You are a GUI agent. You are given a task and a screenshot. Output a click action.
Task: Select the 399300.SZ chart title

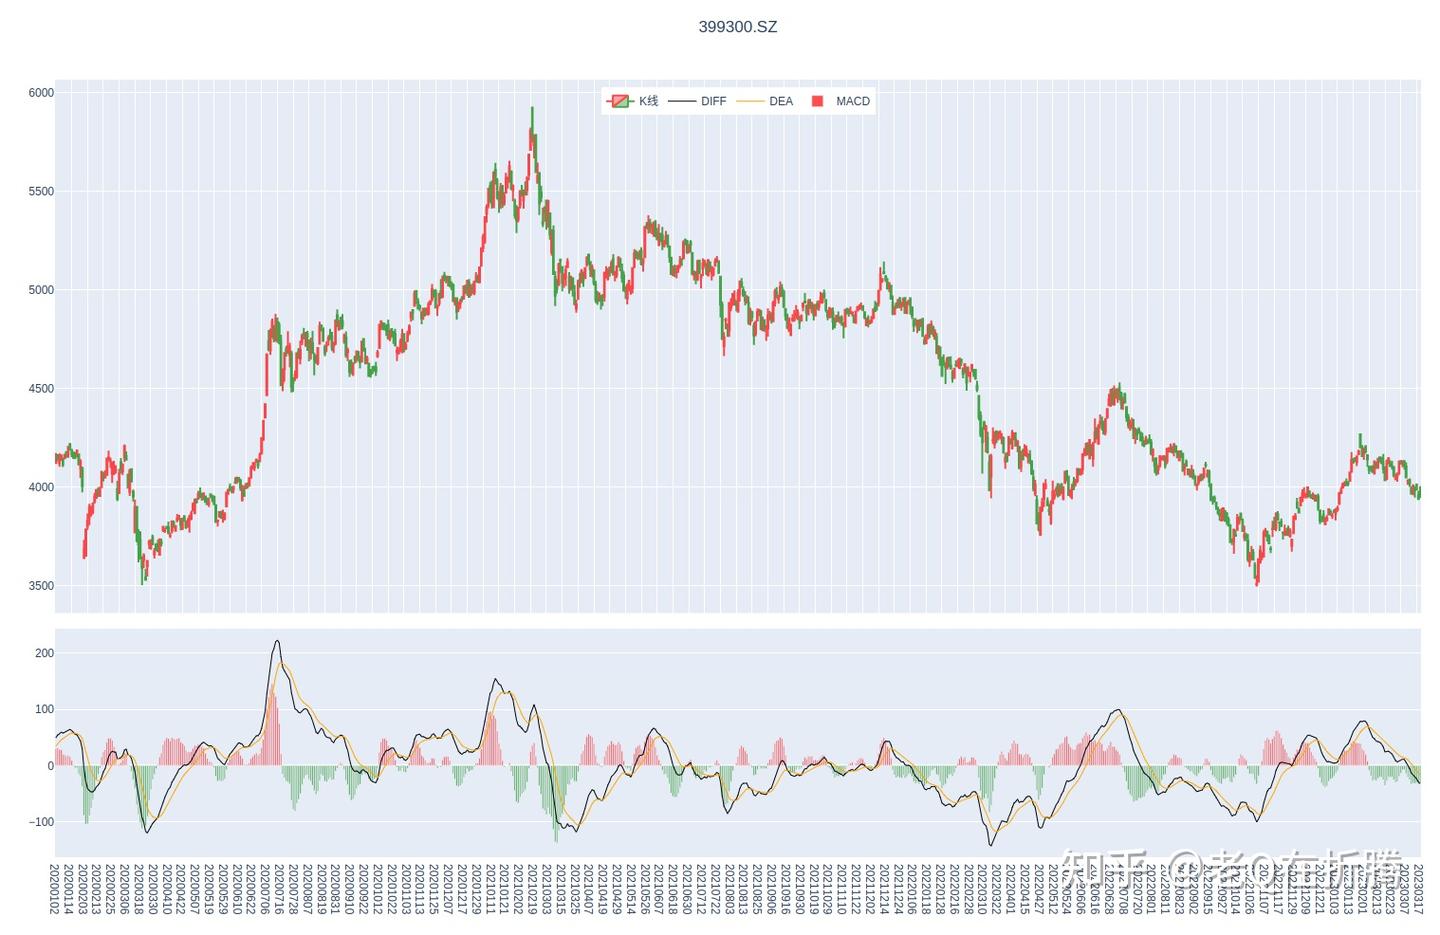(737, 27)
